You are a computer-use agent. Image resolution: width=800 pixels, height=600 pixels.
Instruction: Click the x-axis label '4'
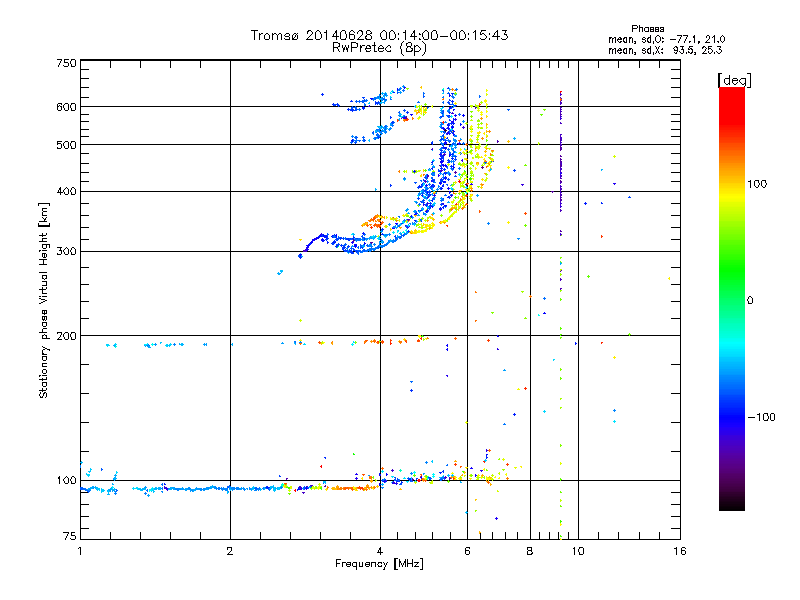380,551
